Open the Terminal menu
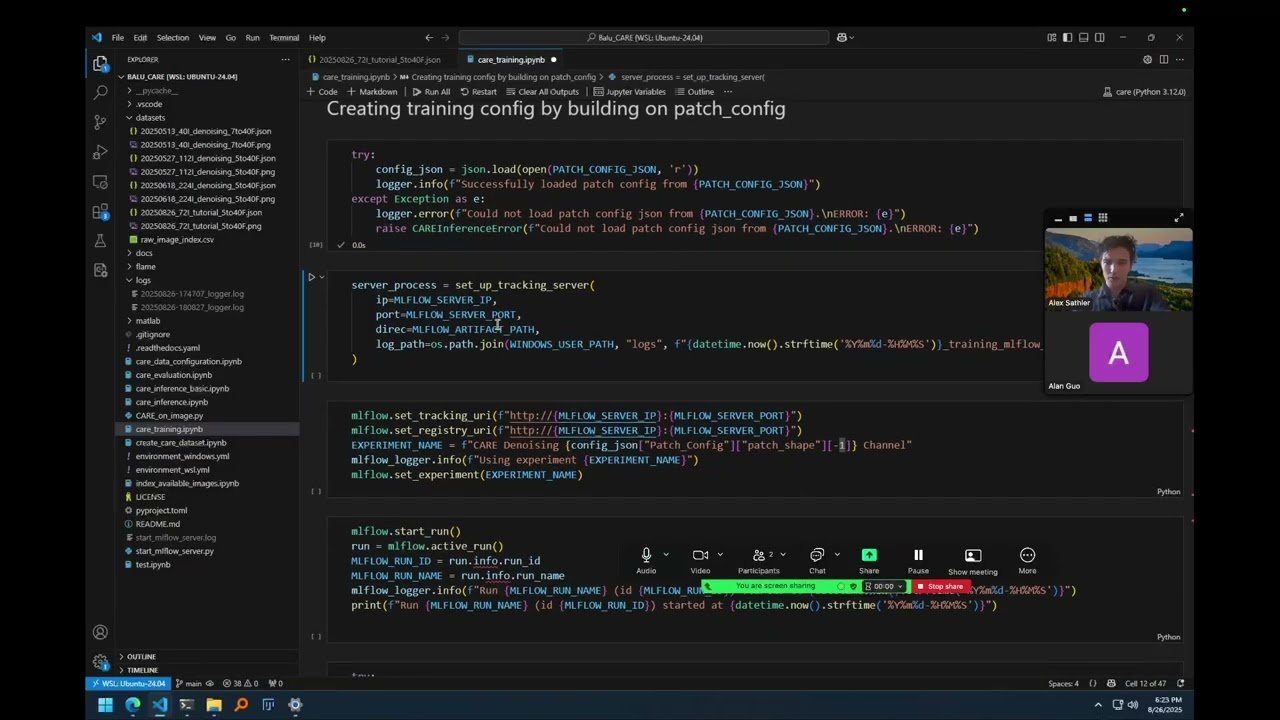Image resolution: width=1280 pixels, height=720 pixels. pos(284,38)
